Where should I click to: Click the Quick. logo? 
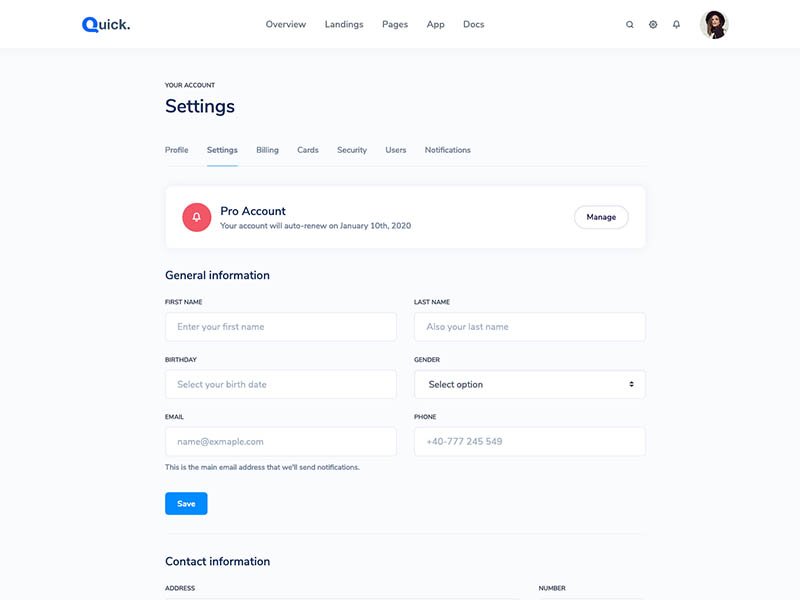(x=106, y=24)
